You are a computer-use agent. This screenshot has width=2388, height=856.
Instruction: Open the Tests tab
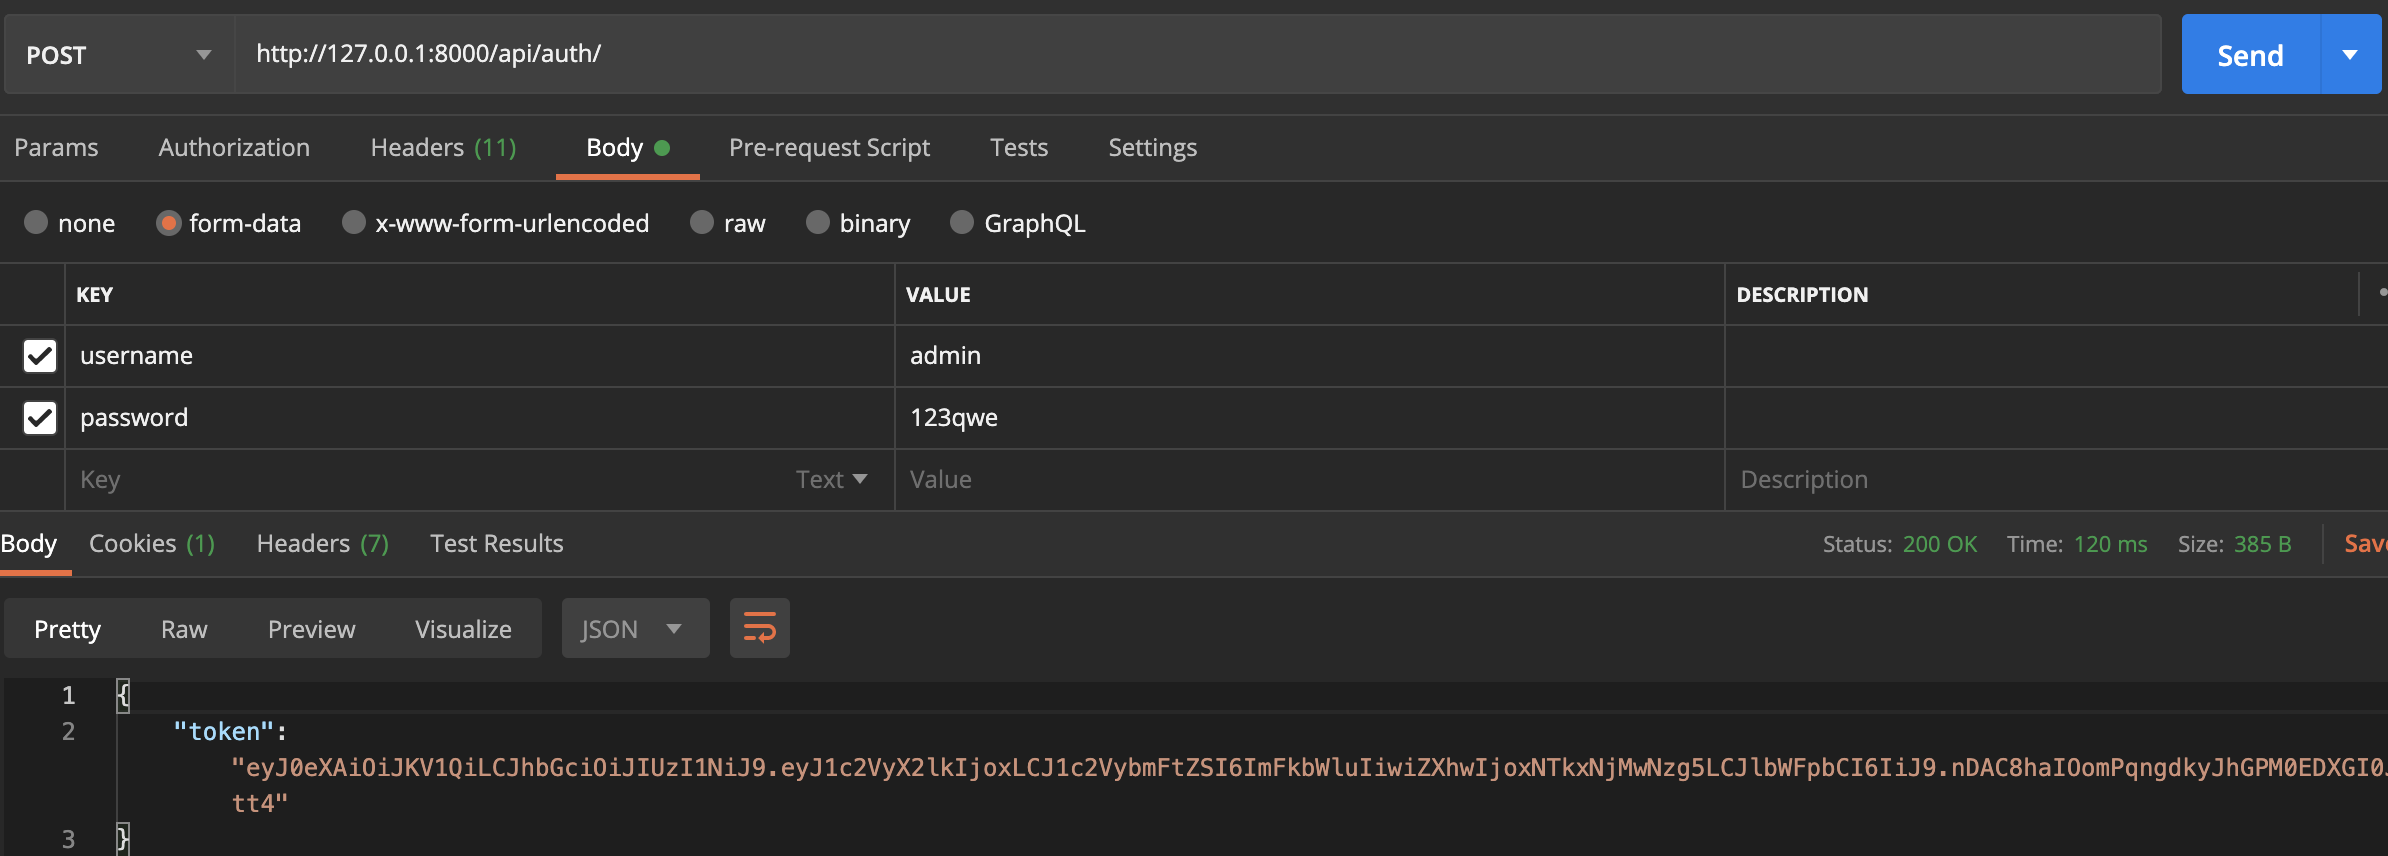coord(1019,148)
